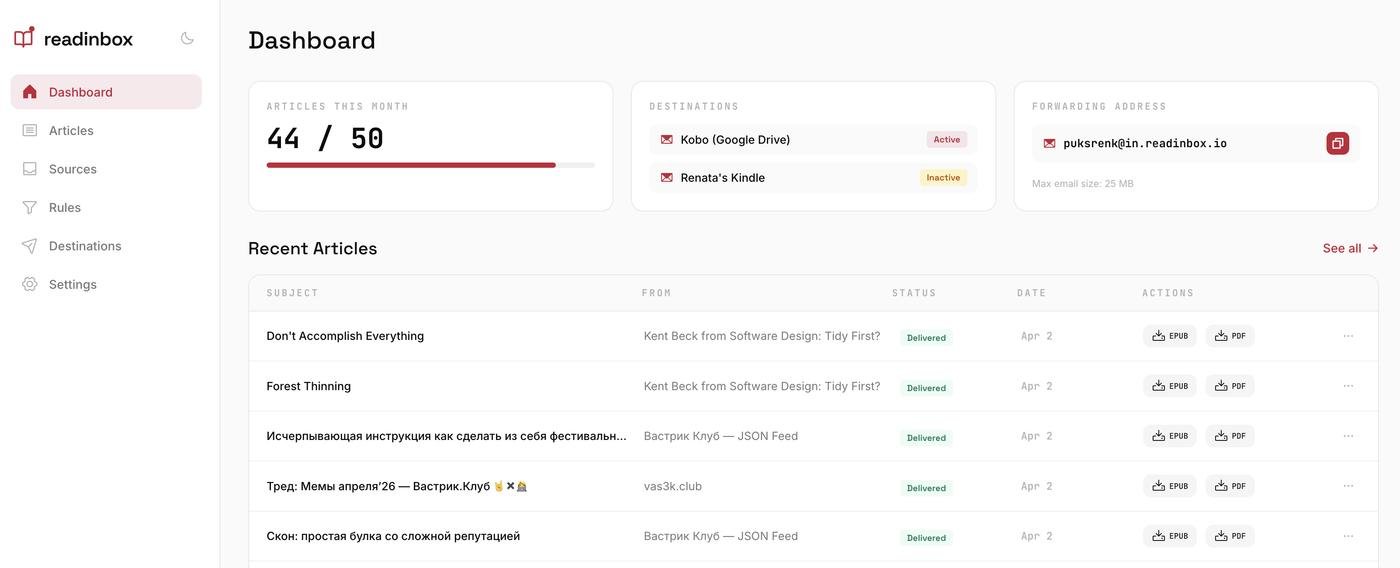The image size is (1400, 568).
Task: Download EPUB for the vas3k.club article
Action: pos(1169,486)
